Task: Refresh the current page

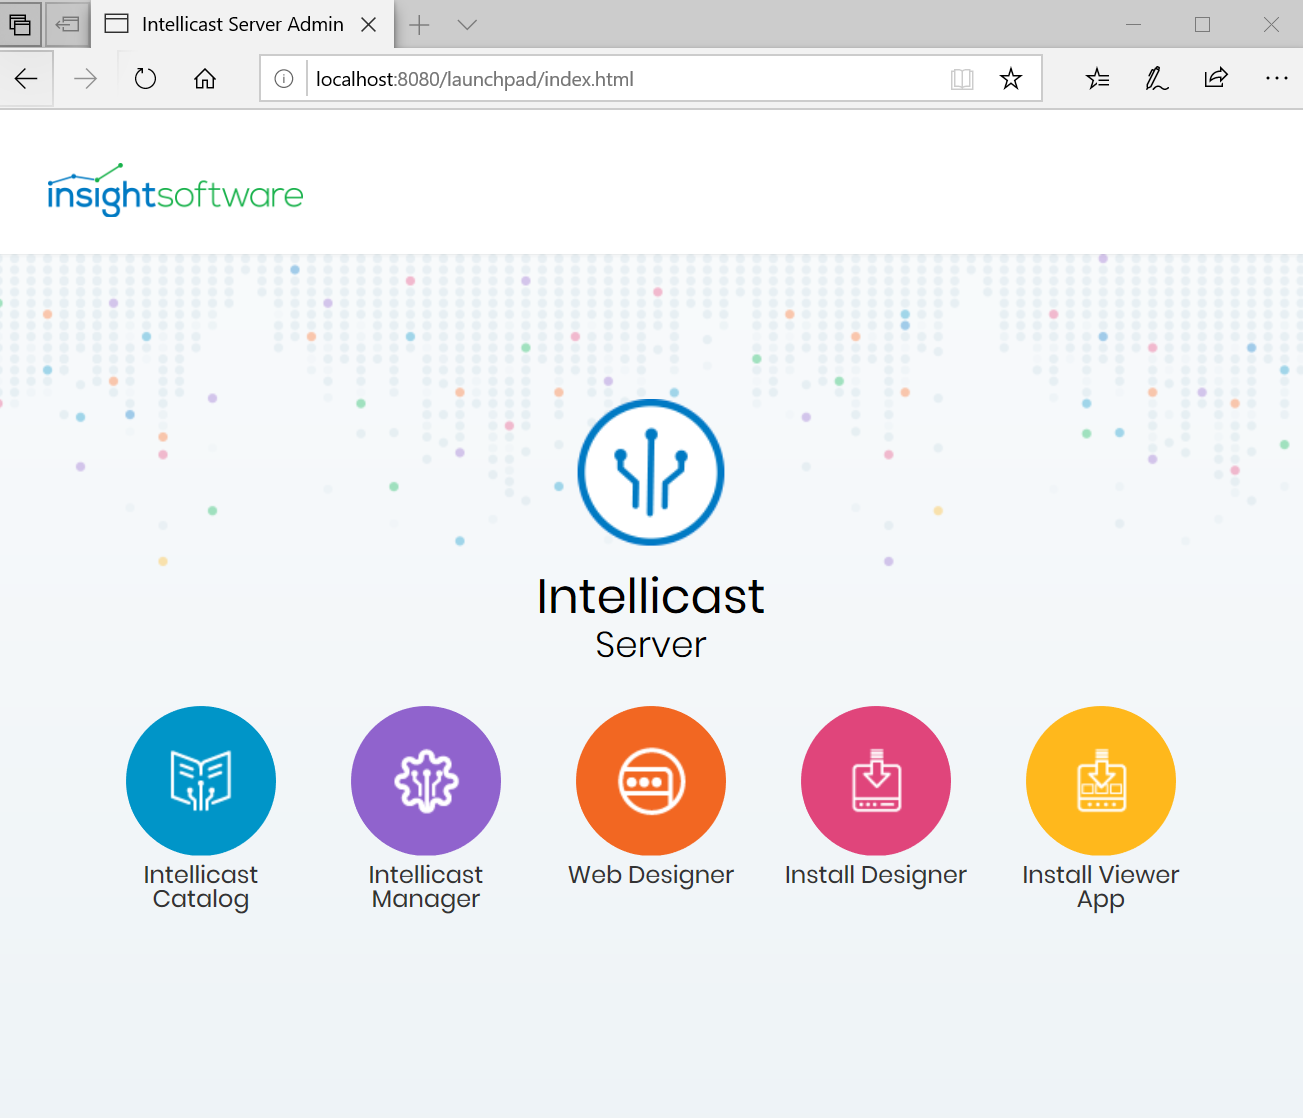Action: pos(146,79)
